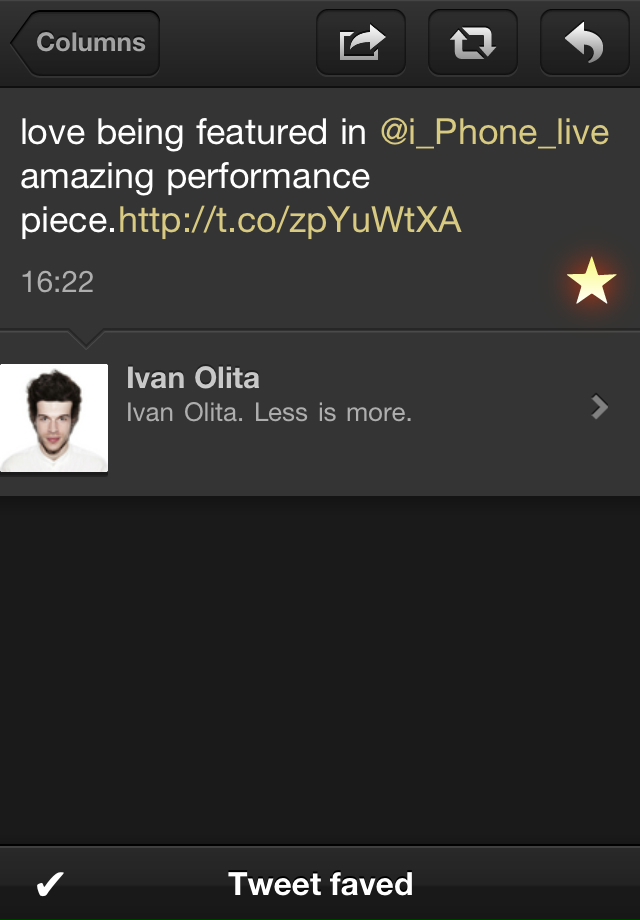Image resolution: width=640 pixels, height=920 pixels.
Task: Tap the 'Less is more' bio line
Action: point(269,413)
